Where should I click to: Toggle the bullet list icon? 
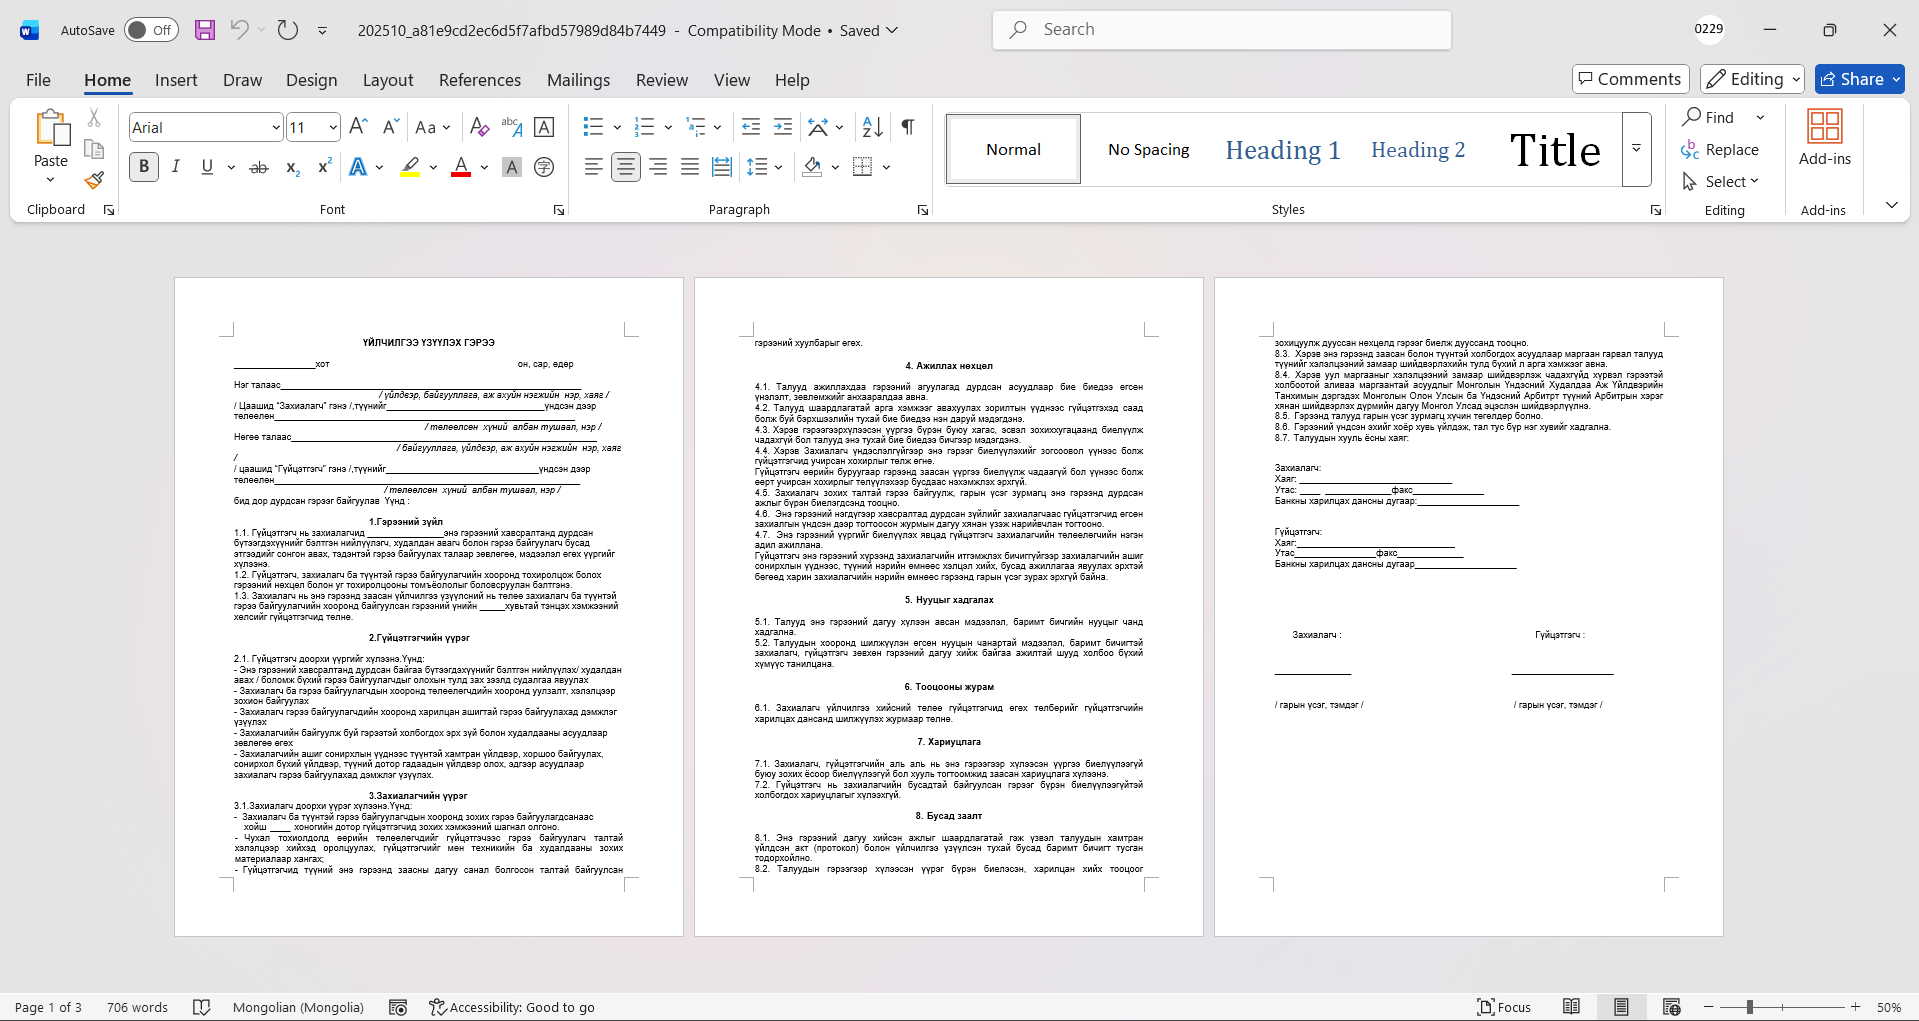click(x=593, y=127)
